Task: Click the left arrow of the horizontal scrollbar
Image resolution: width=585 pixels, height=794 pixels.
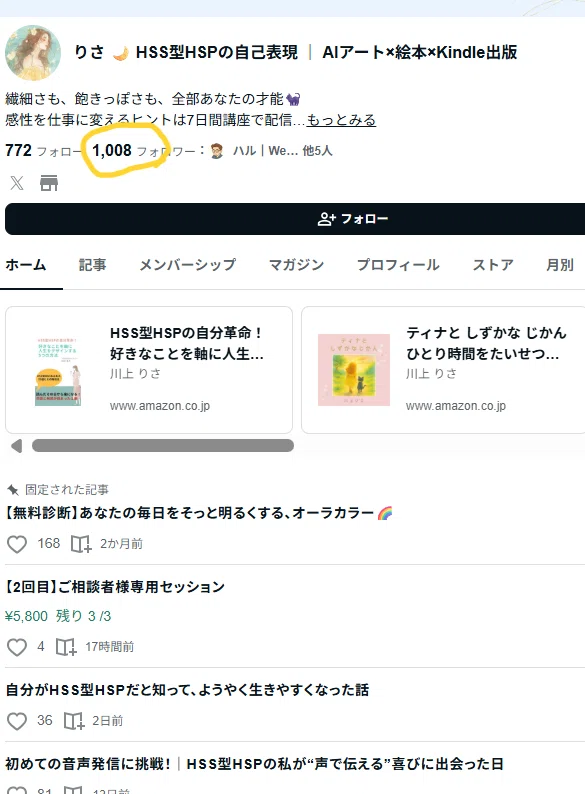Action: [x=17, y=446]
